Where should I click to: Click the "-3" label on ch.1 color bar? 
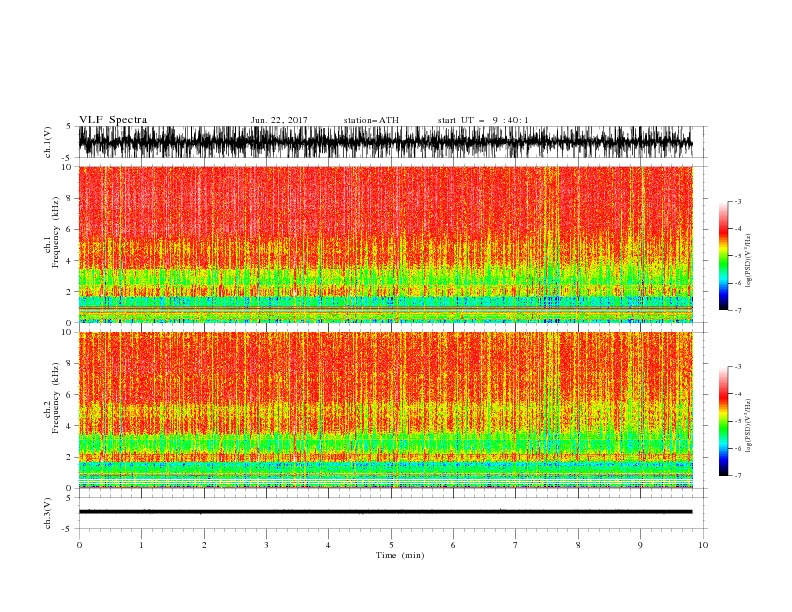pyautogui.click(x=738, y=201)
